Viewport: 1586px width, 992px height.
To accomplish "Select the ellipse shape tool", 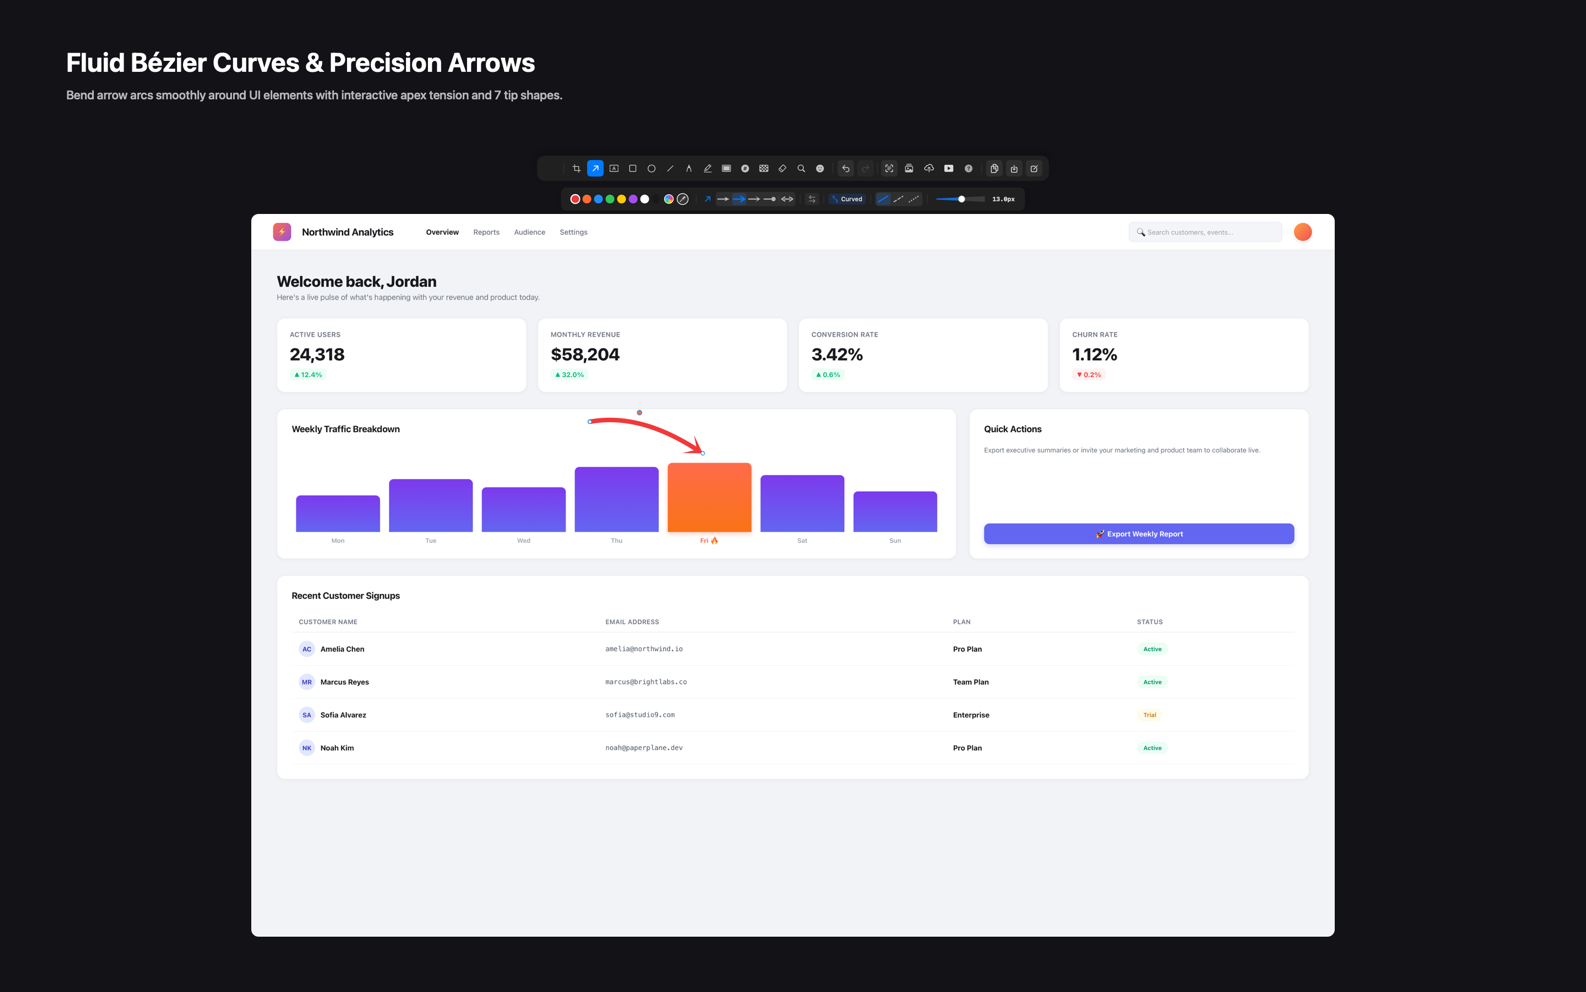I will (651, 168).
